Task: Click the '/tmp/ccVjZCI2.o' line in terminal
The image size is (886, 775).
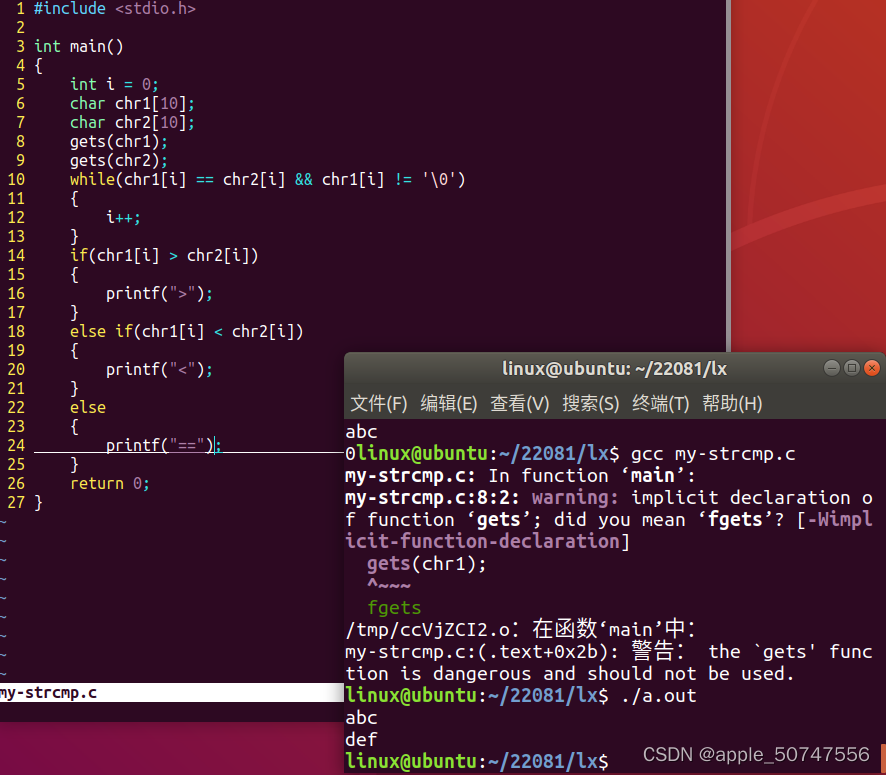Action: click(520, 629)
